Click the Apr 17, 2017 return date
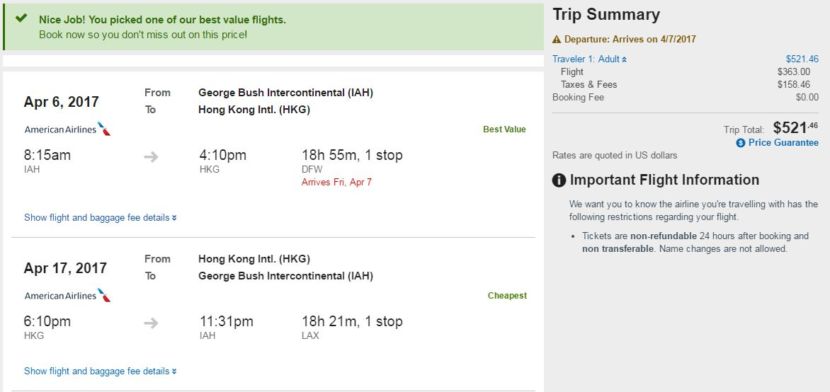 [x=65, y=268]
